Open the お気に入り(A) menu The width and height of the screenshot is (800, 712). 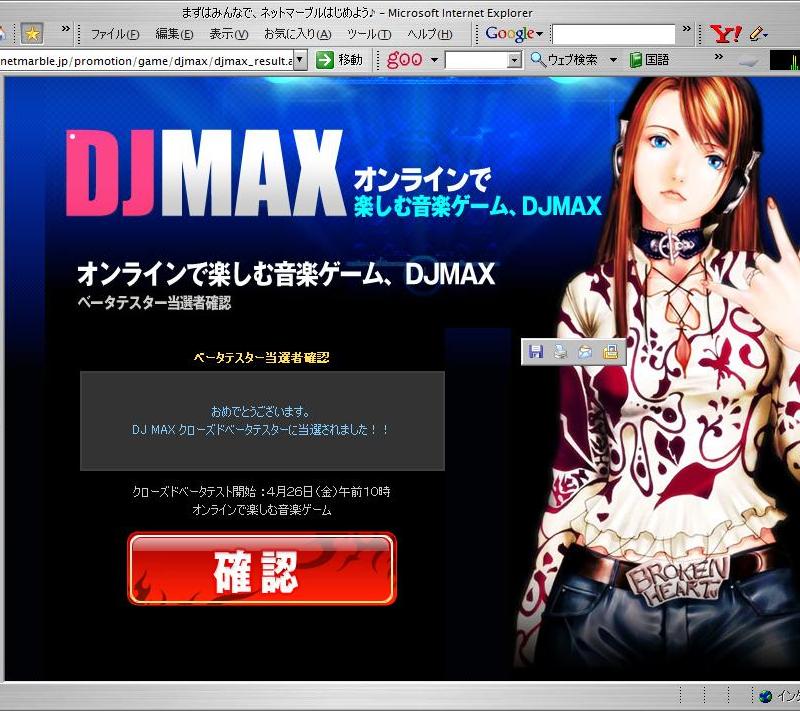(297, 34)
